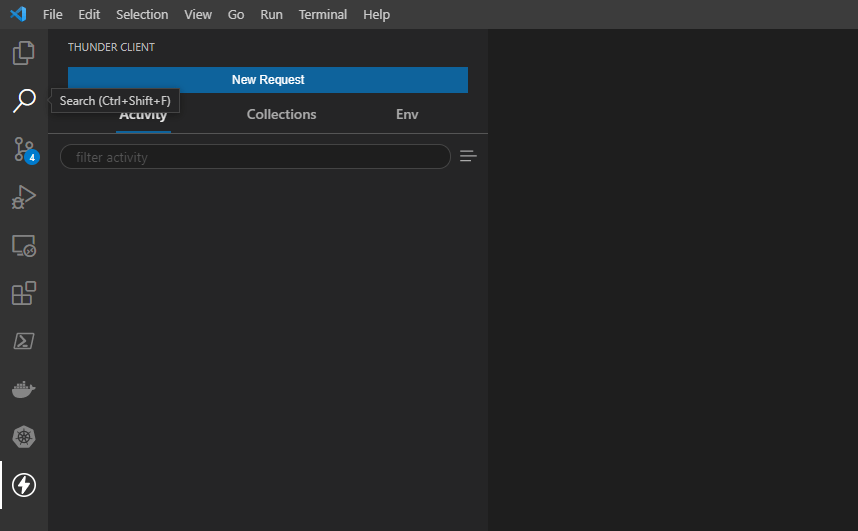Open the Search view magnifier icon
Viewport: 858px width, 531px height.
pos(24,101)
